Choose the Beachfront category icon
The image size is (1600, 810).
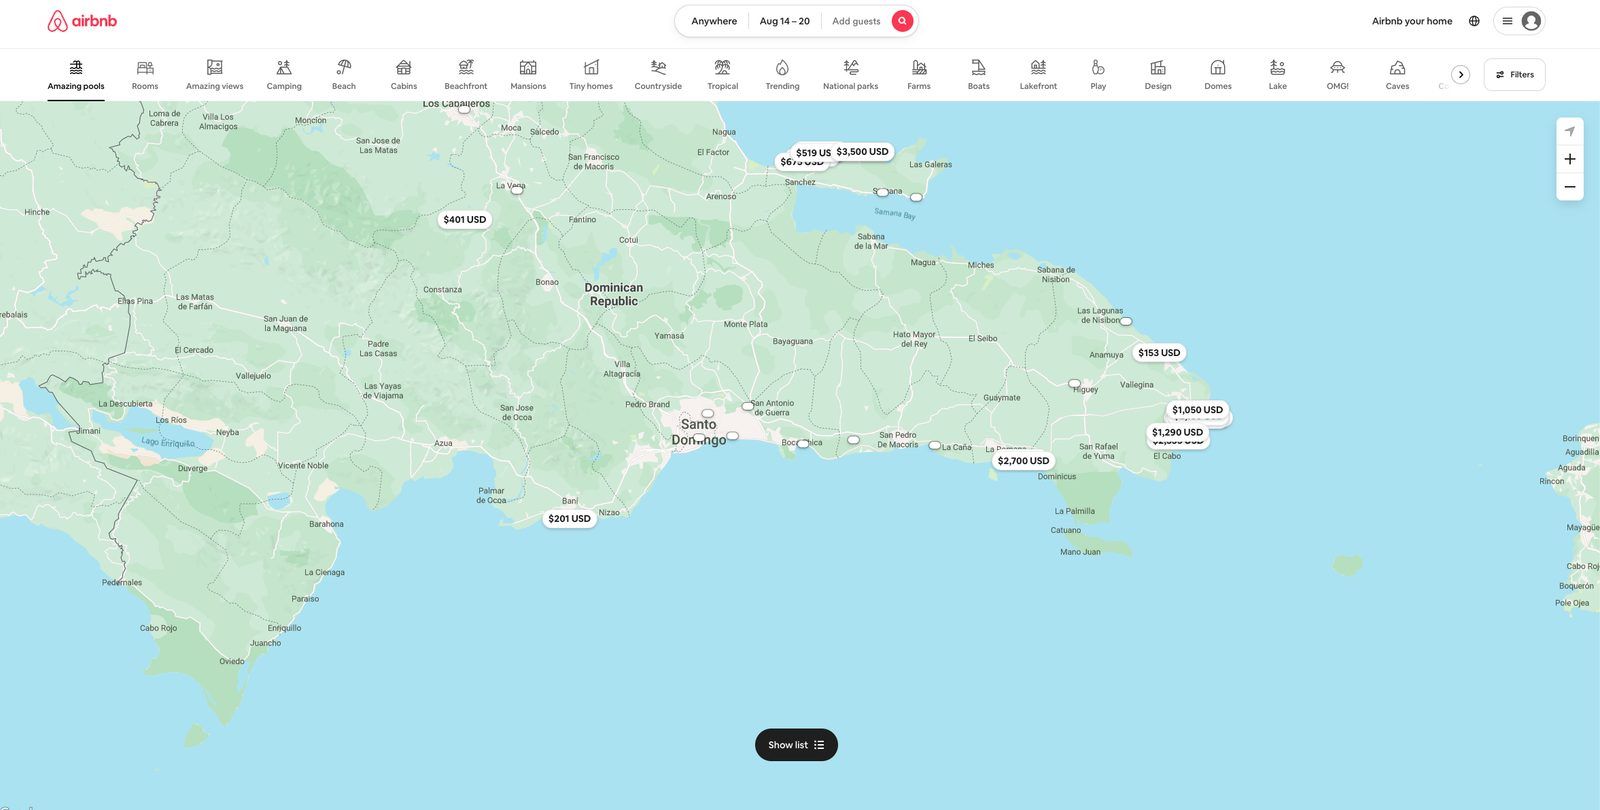tap(466, 68)
